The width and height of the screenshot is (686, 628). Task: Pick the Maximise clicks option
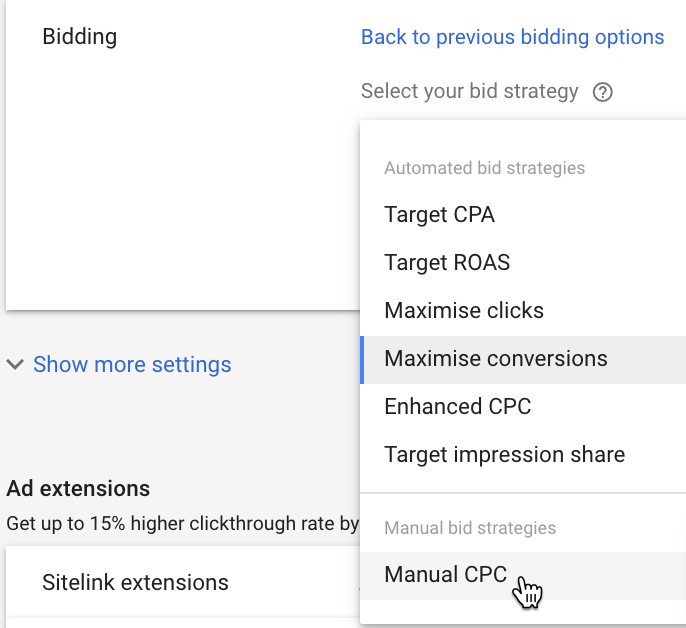point(464,310)
